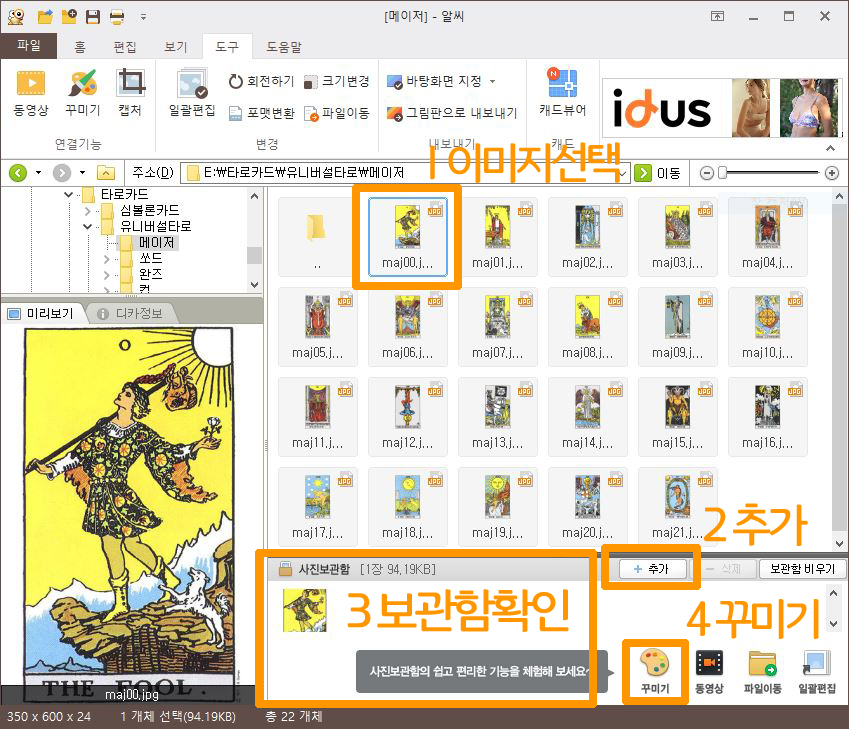Click 동영상 icon in photo bin

tap(709, 671)
